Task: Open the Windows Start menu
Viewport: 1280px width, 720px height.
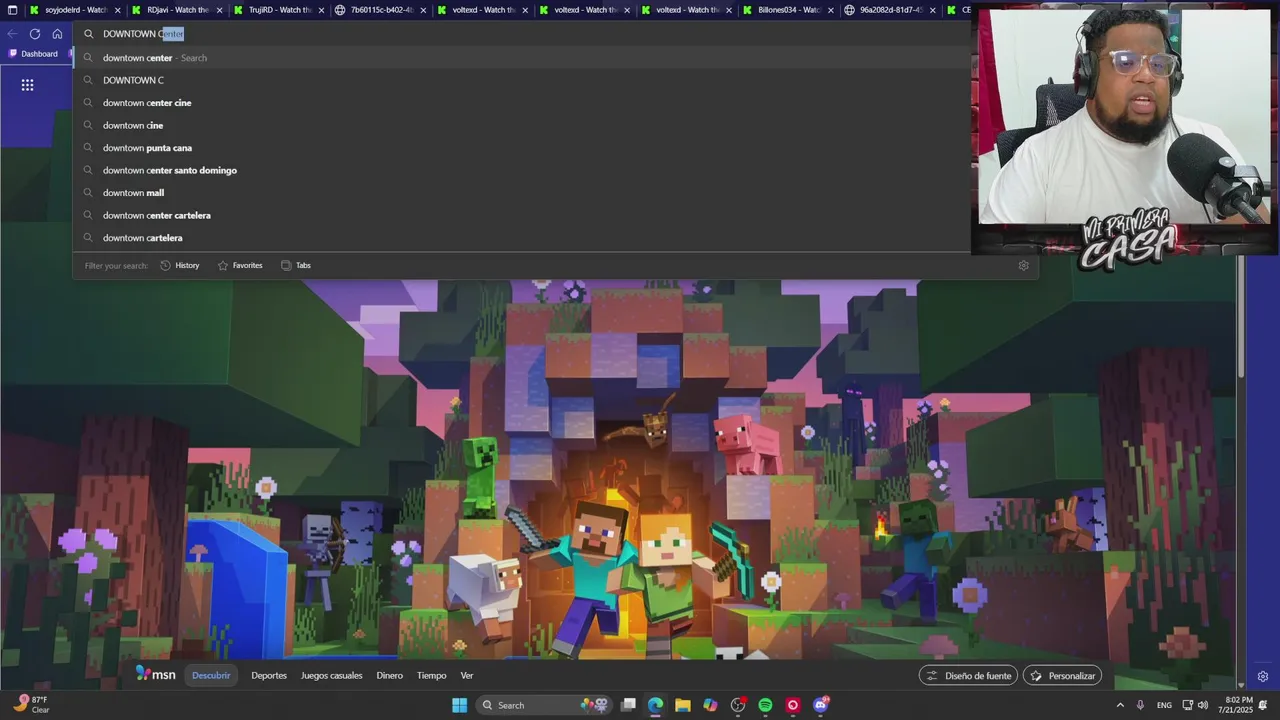Action: tap(459, 705)
